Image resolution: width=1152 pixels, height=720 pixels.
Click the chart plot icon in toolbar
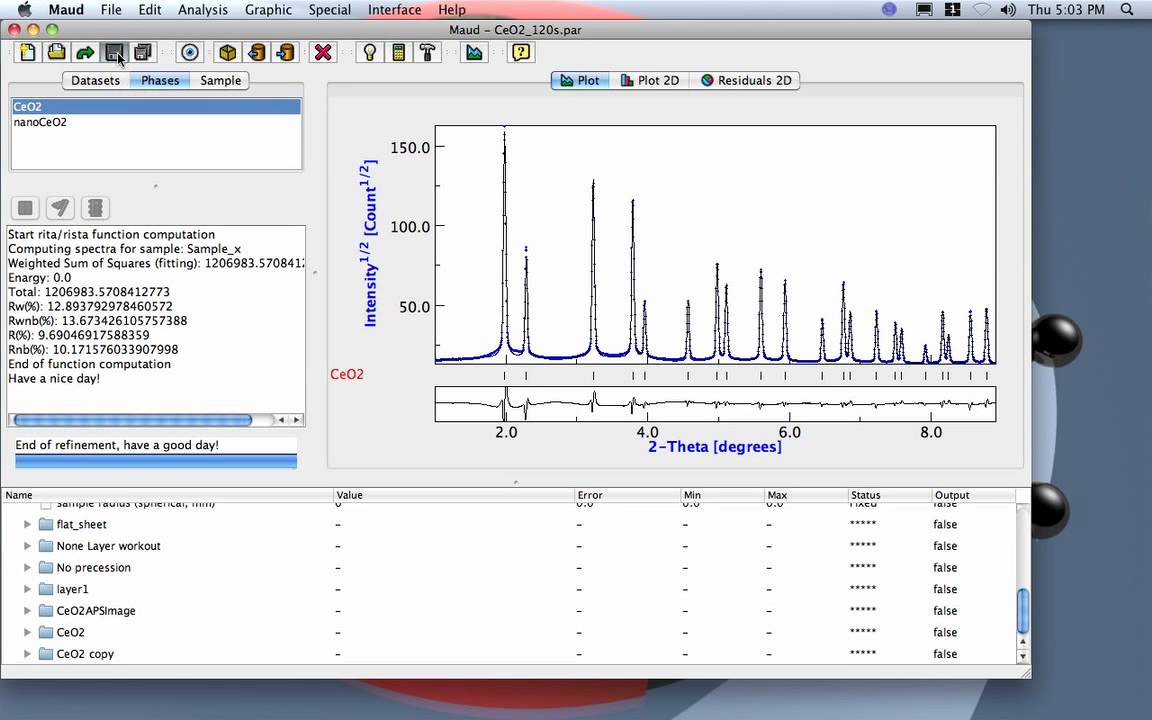475,52
